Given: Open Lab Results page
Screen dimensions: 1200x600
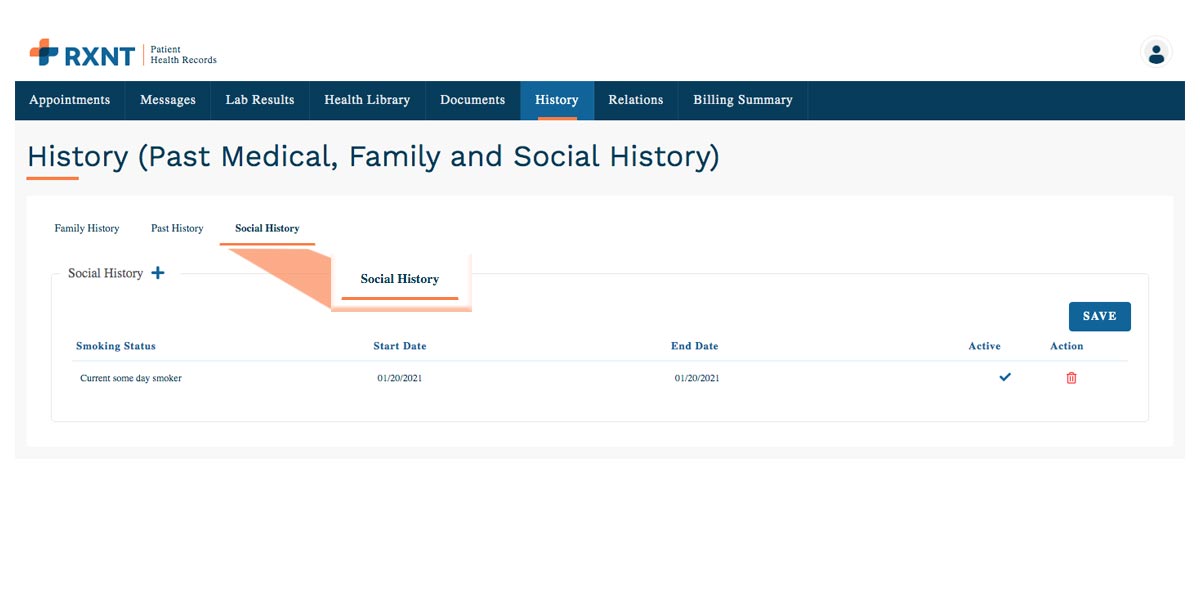Looking at the screenshot, I should (260, 100).
